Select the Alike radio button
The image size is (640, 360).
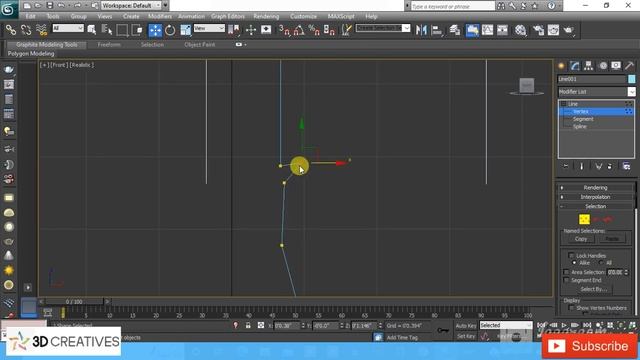click(x=574, y=262)
